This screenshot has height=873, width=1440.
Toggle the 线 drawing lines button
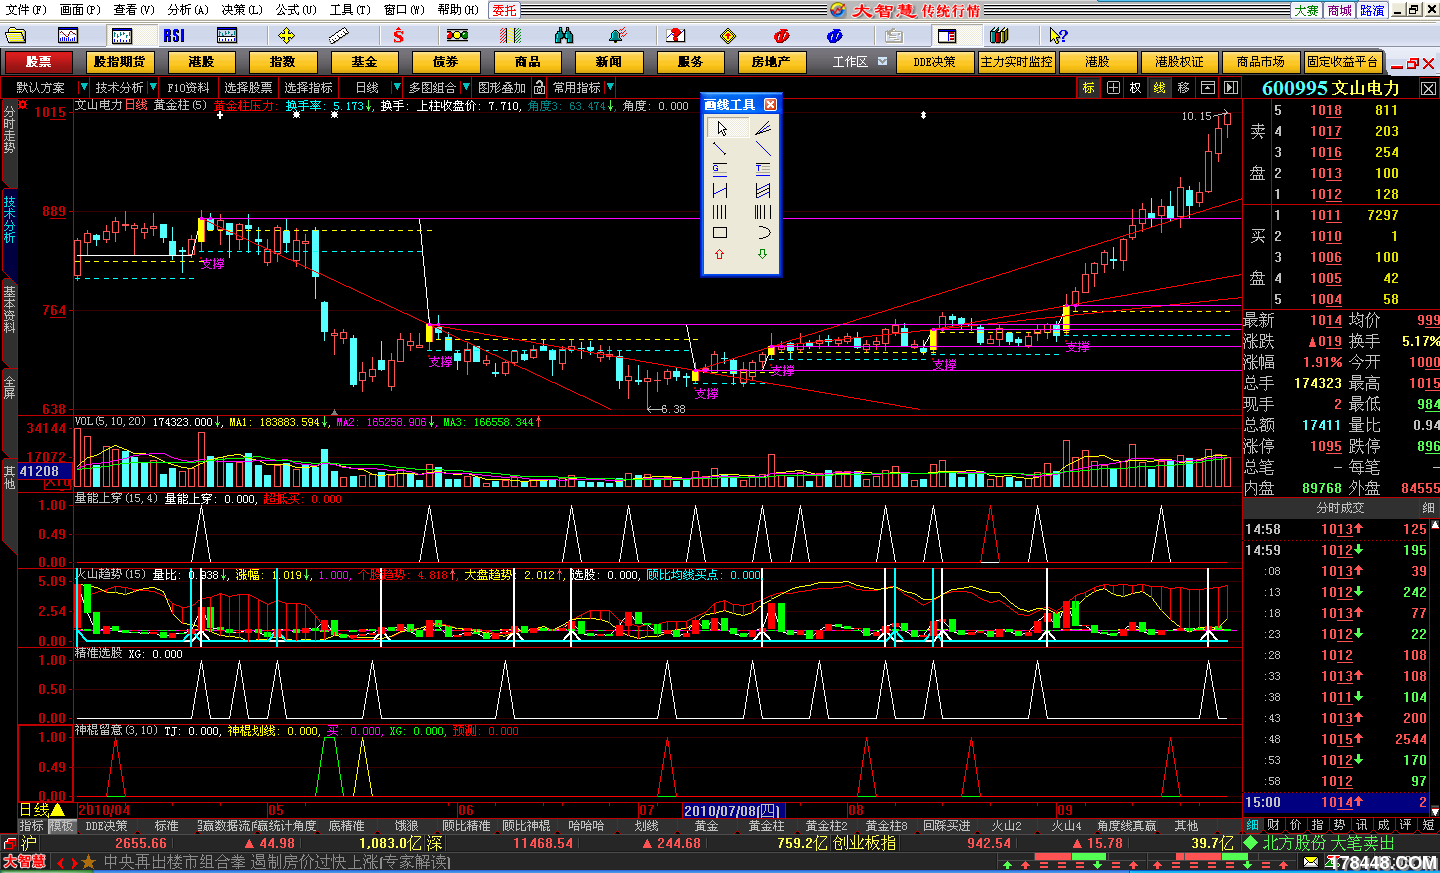[1160, 88]
